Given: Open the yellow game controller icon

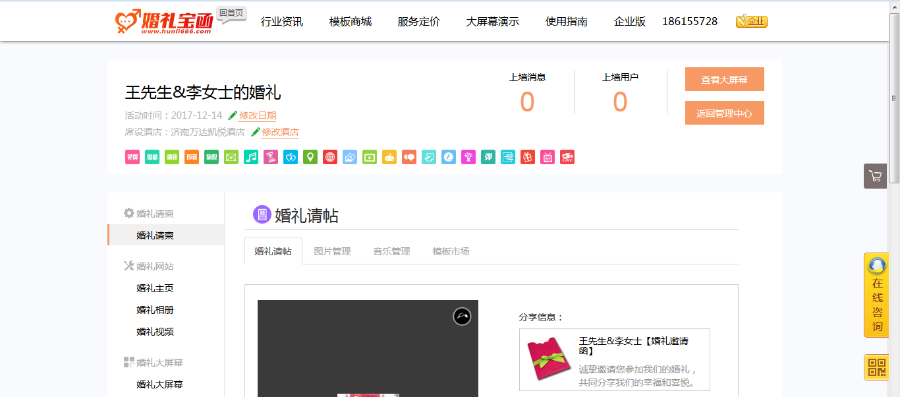Looking at the screenshot, I should point(390,157).
